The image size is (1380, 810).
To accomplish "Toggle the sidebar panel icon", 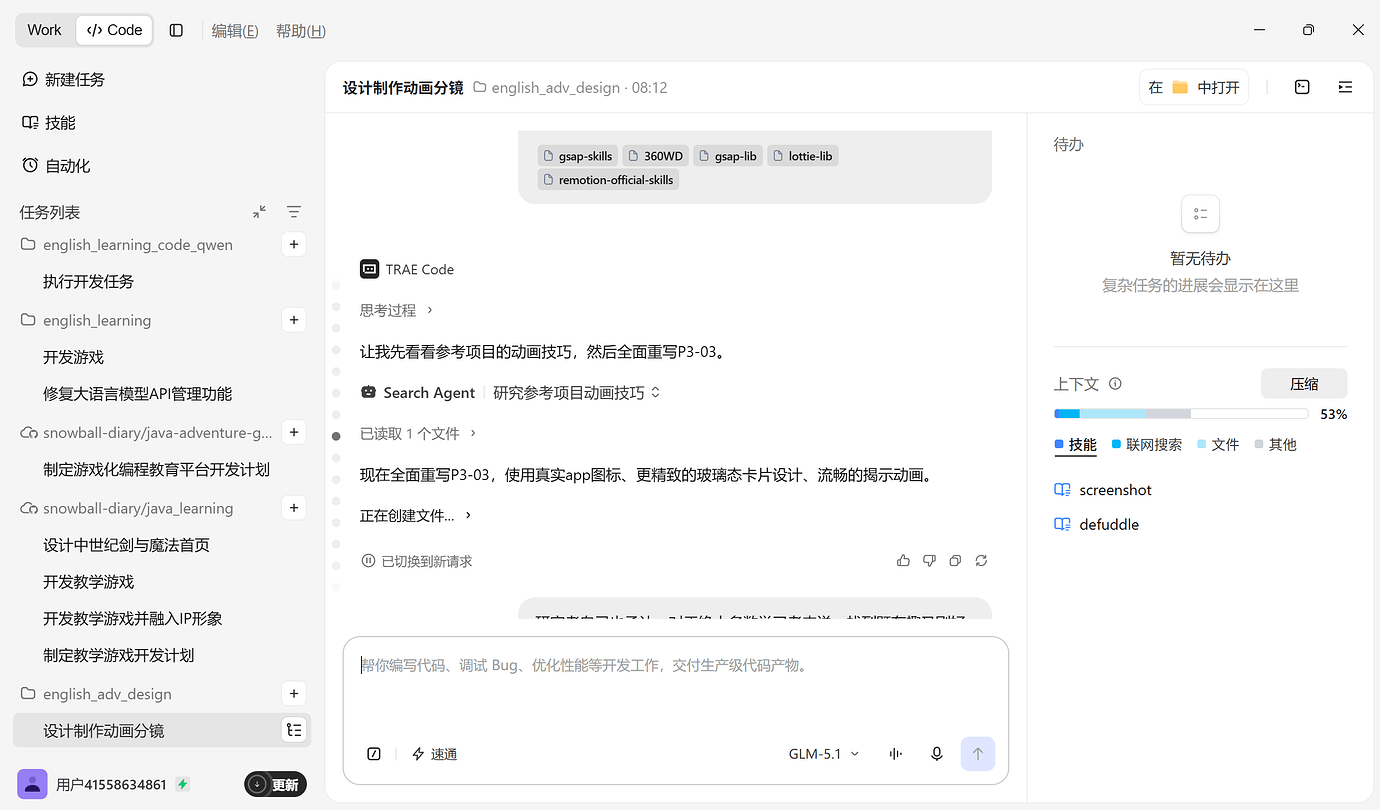I will coord(177,30).
